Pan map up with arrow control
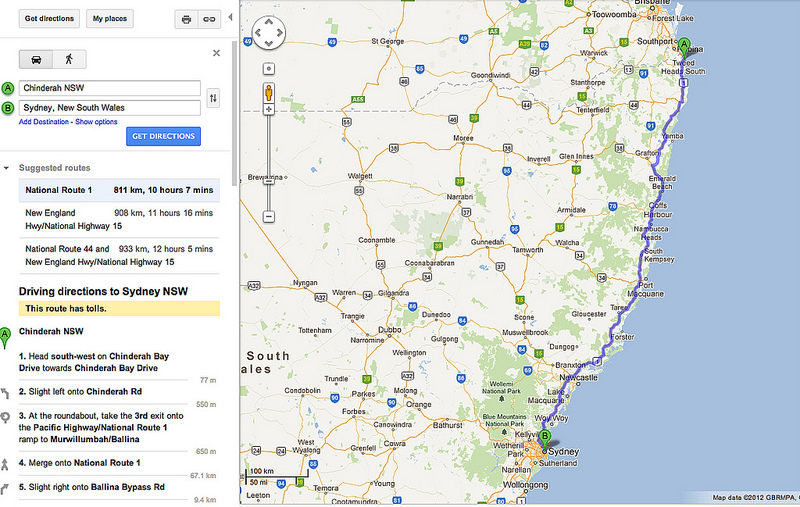800x507 pixels. click(x=269, y=21)
